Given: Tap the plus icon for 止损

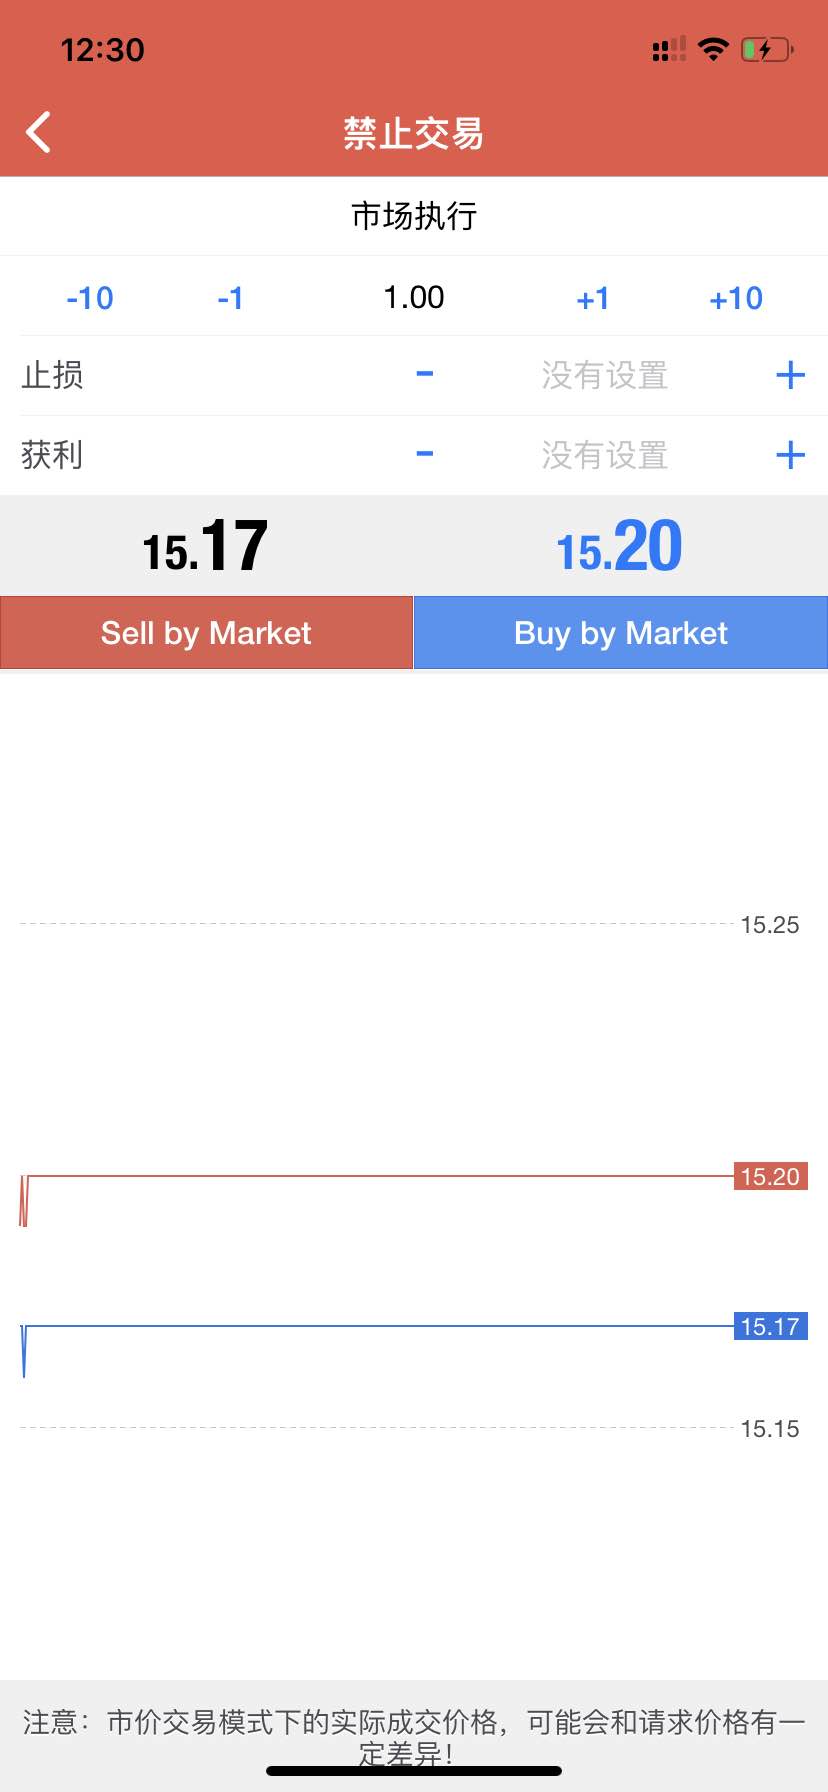Looking at the screenshot, I should tap(791, 375).
